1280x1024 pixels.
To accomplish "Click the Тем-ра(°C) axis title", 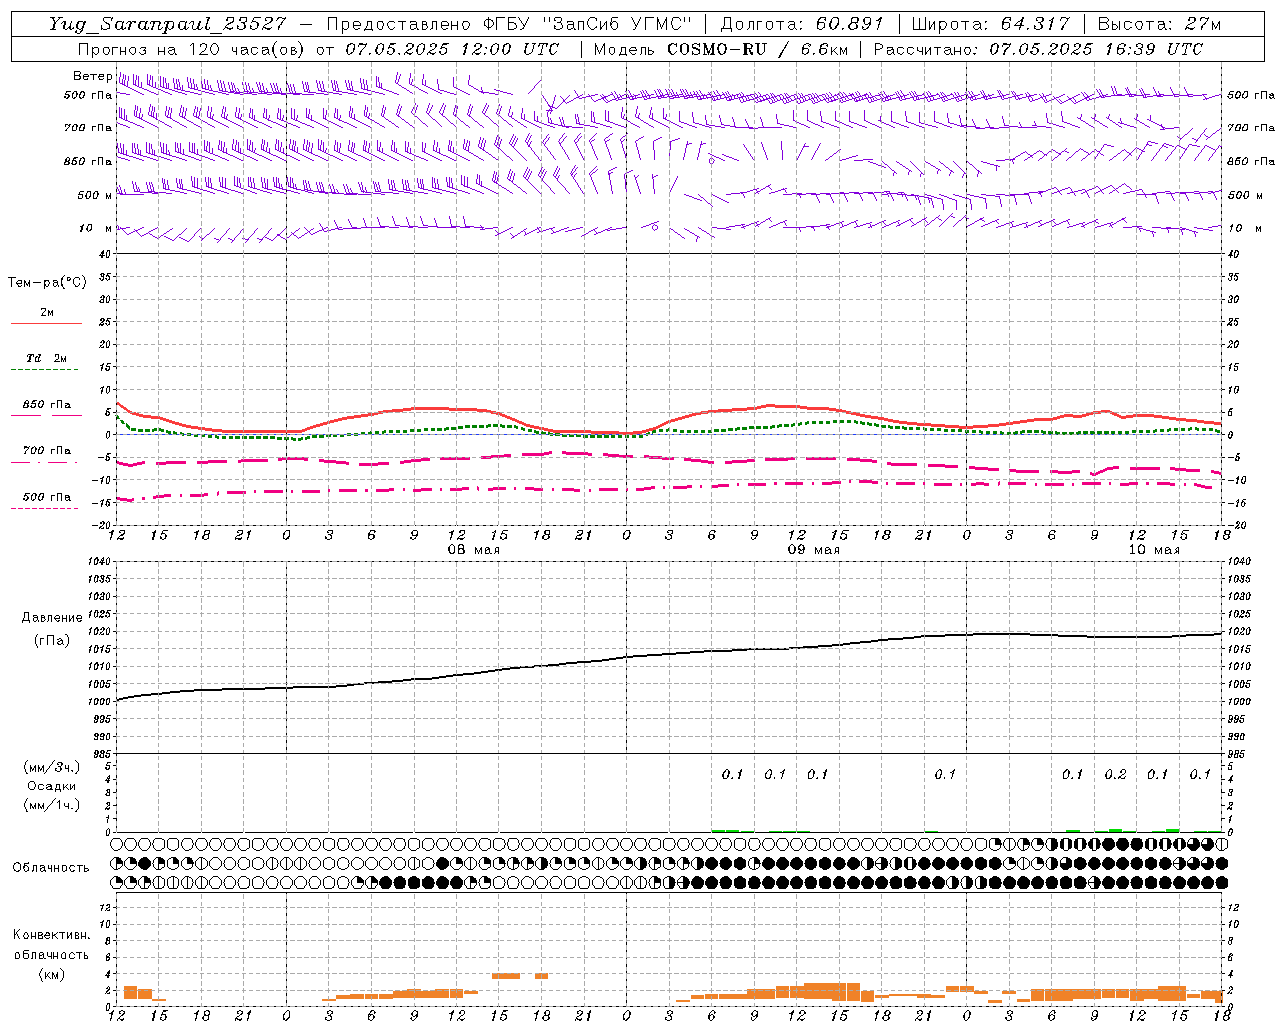I will 47,283.
